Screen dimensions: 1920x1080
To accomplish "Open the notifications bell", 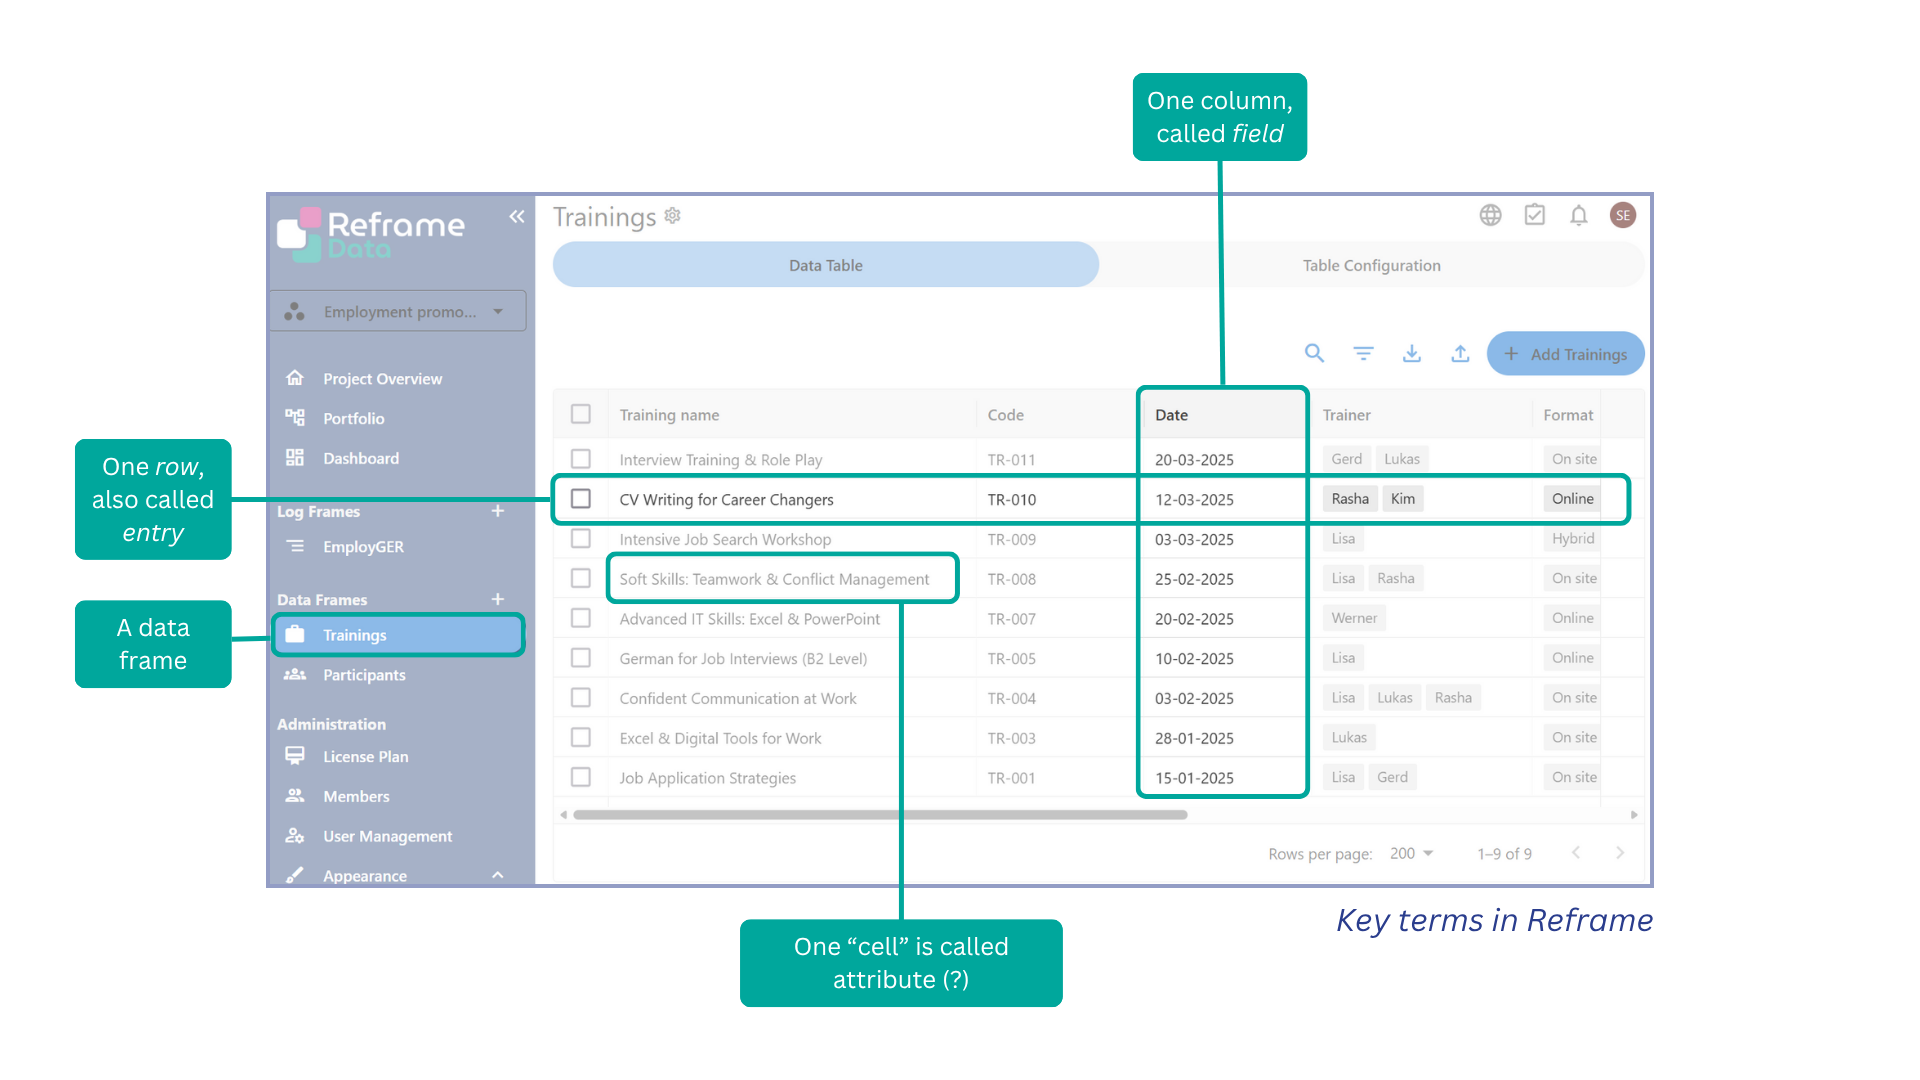I will click(1578, 215).
